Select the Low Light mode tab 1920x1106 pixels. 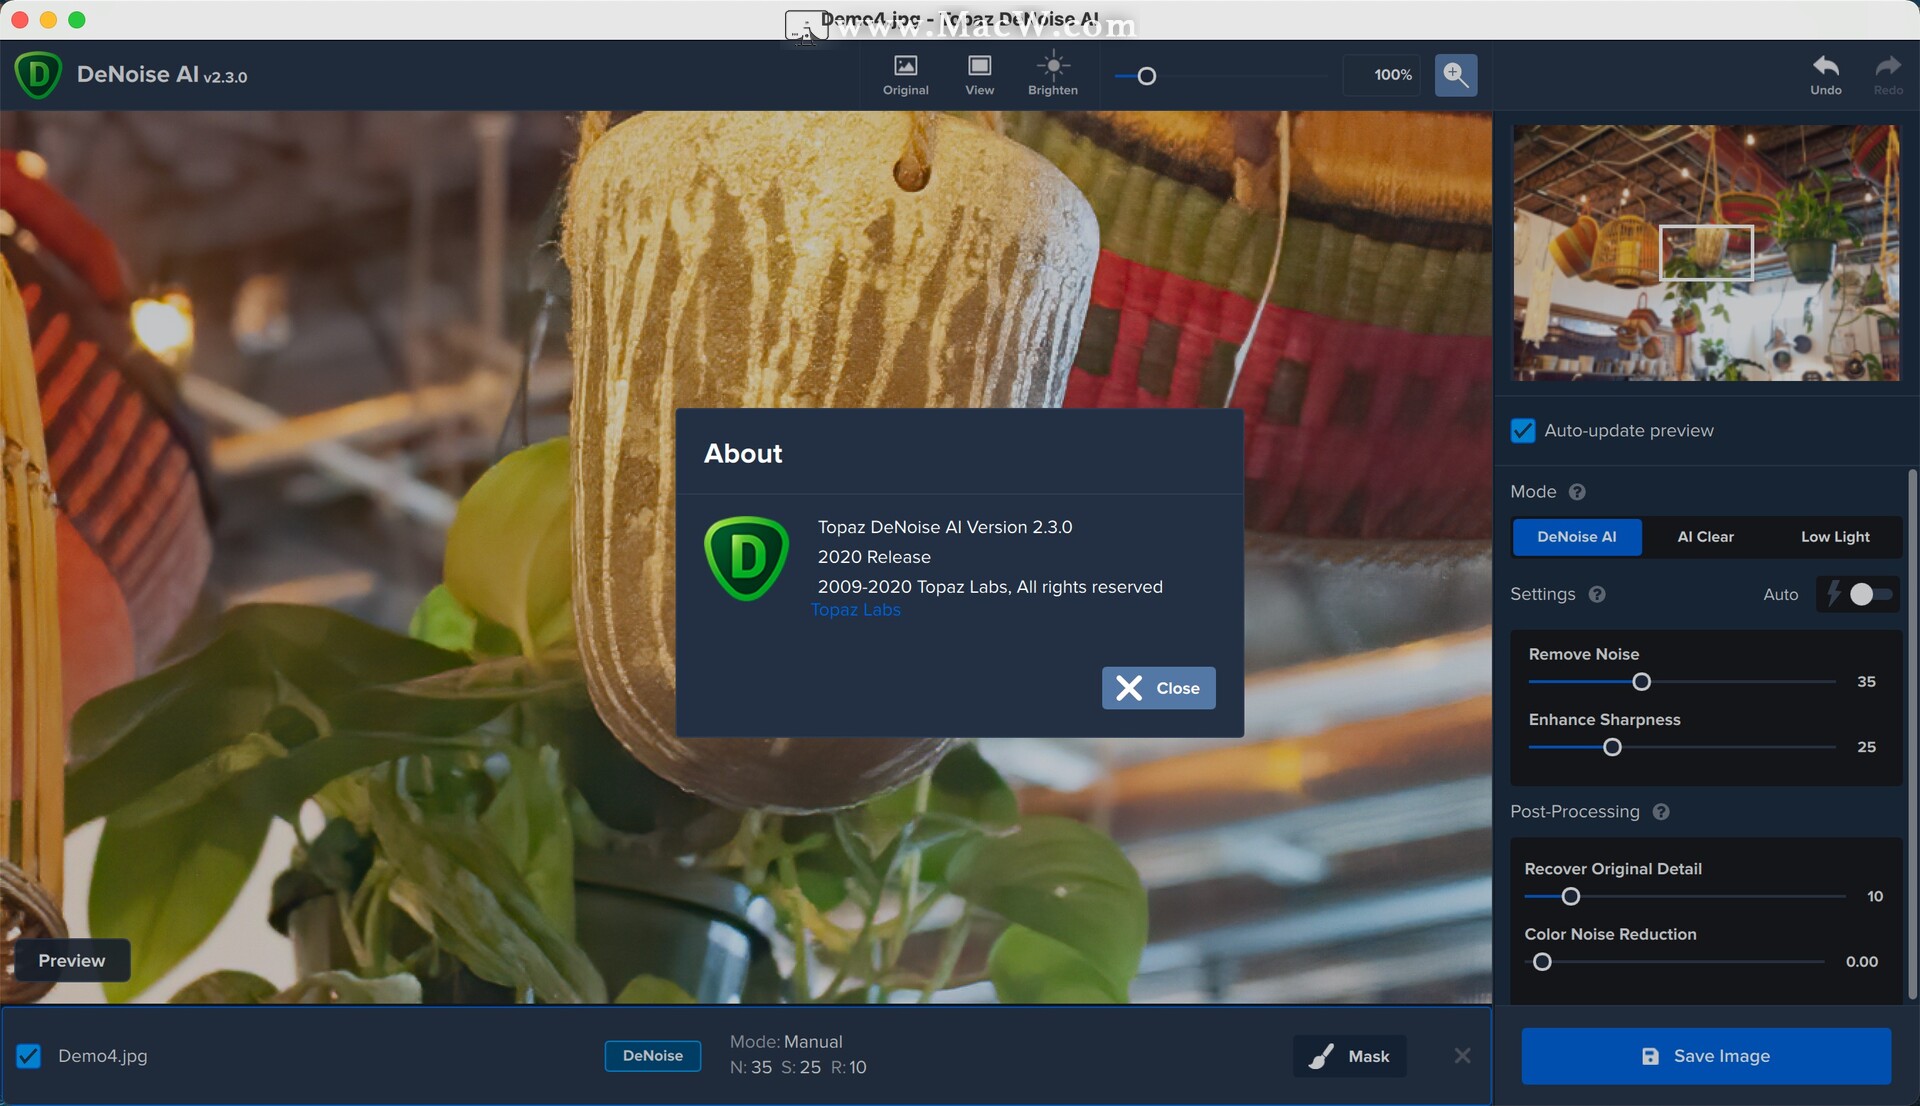tap(1834, 537)
